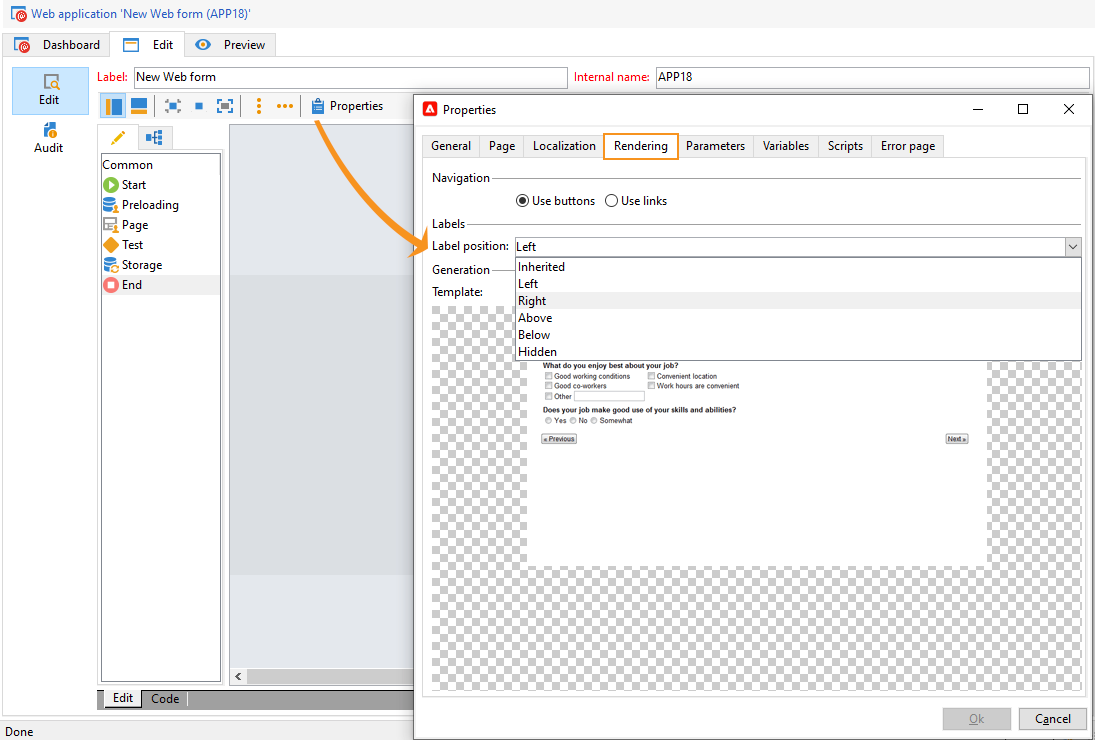Select the Preloading activity

(x=149, y=205)
